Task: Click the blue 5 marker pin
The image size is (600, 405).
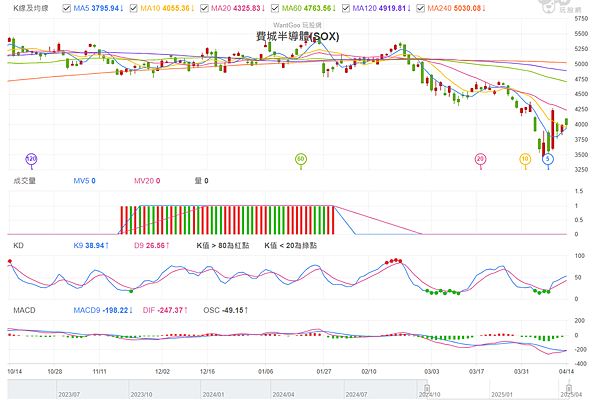Action: click(548, 160)
